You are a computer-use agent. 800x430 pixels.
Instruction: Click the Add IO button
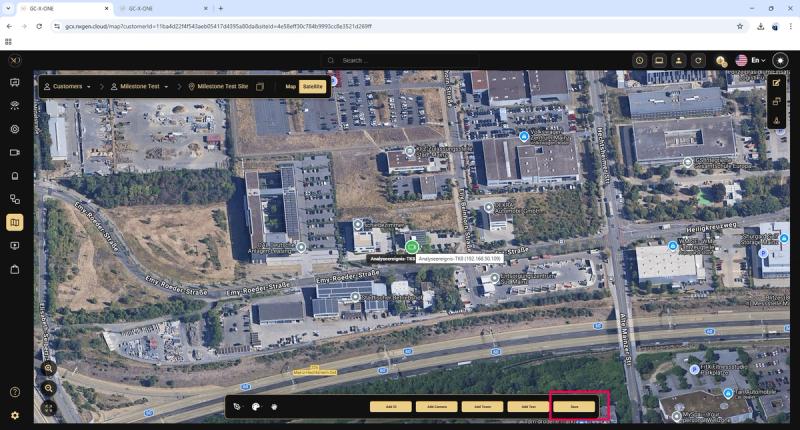tap(391, 407)
